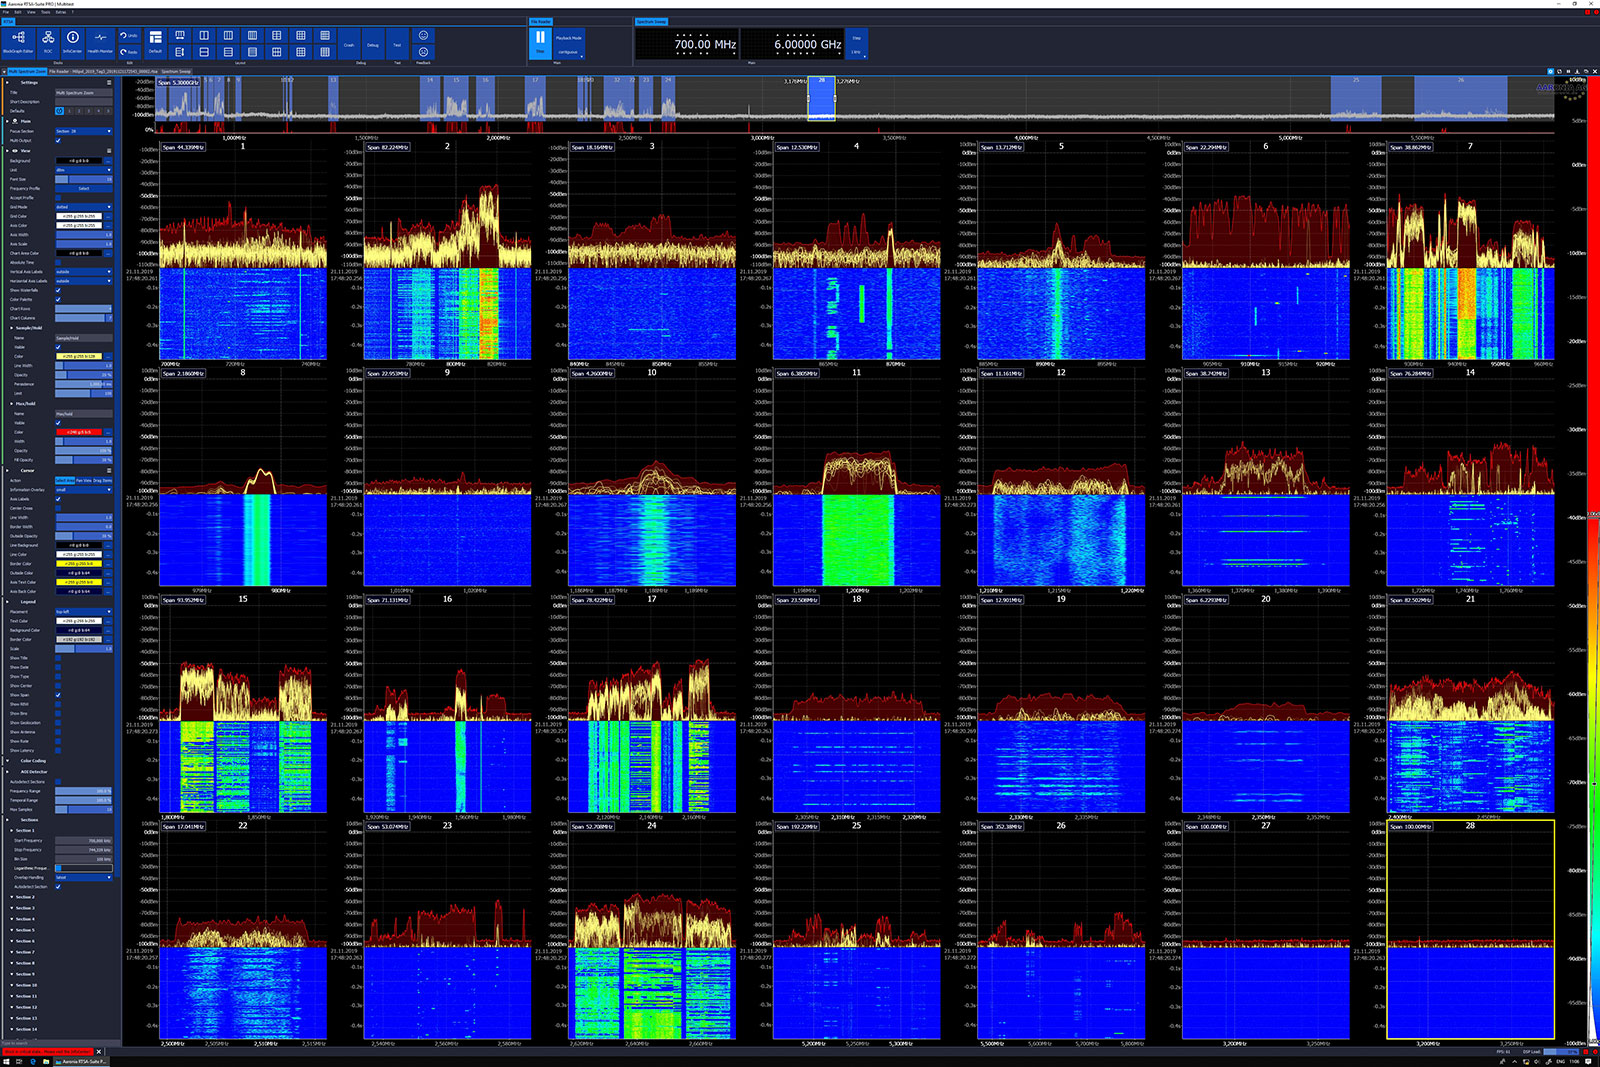Click the Undo icon in toolbar
The width and height of the screenshot is (1600, 1067).
tap(129, 35)
